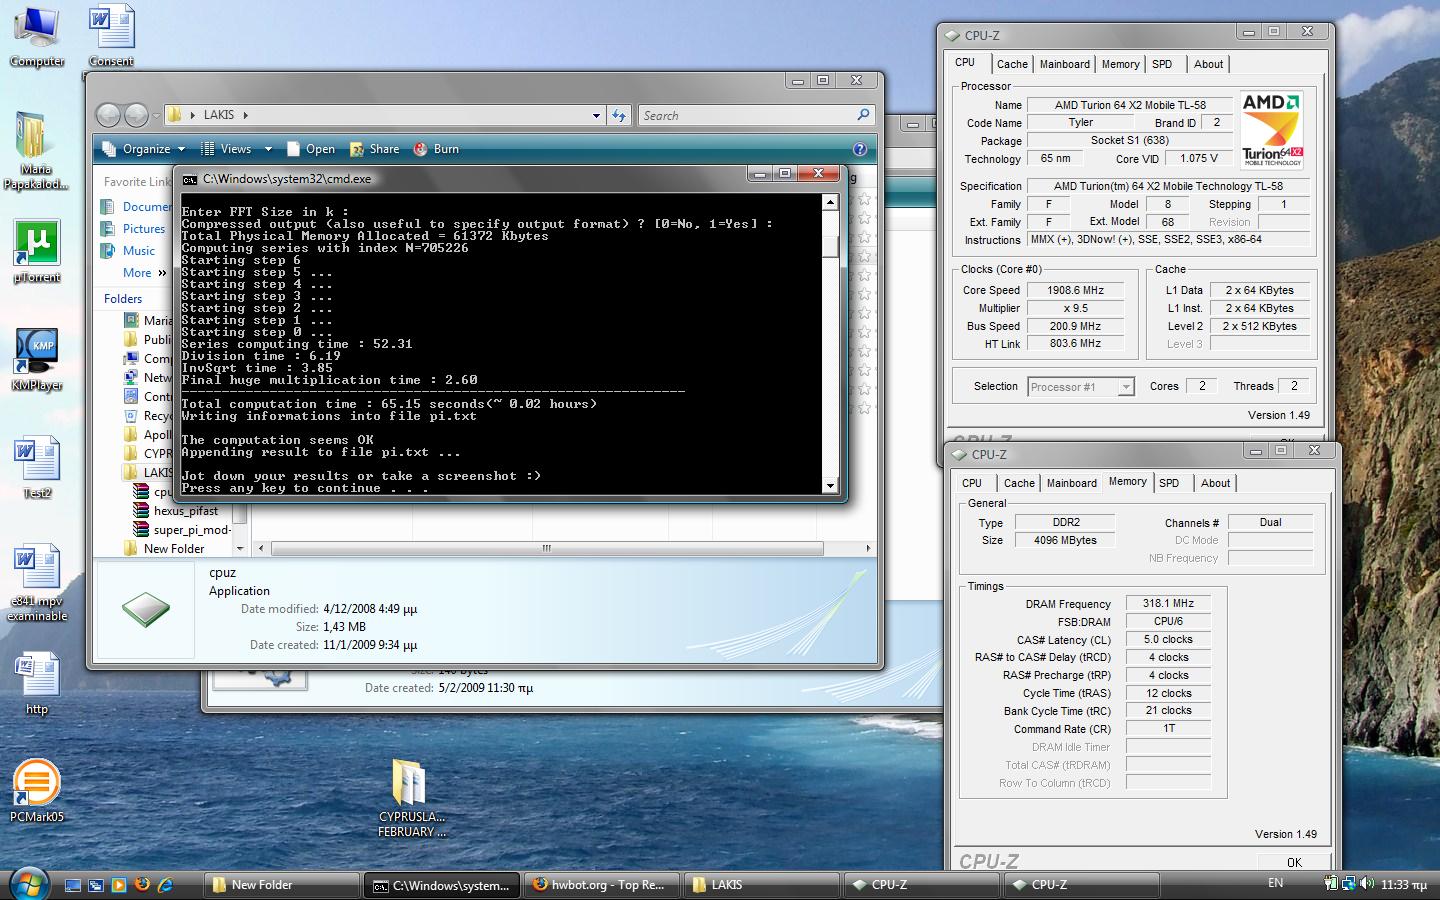Switch to About tab in upper CPU-Z
This screenshot has height=900, width=1440.
1208,64
